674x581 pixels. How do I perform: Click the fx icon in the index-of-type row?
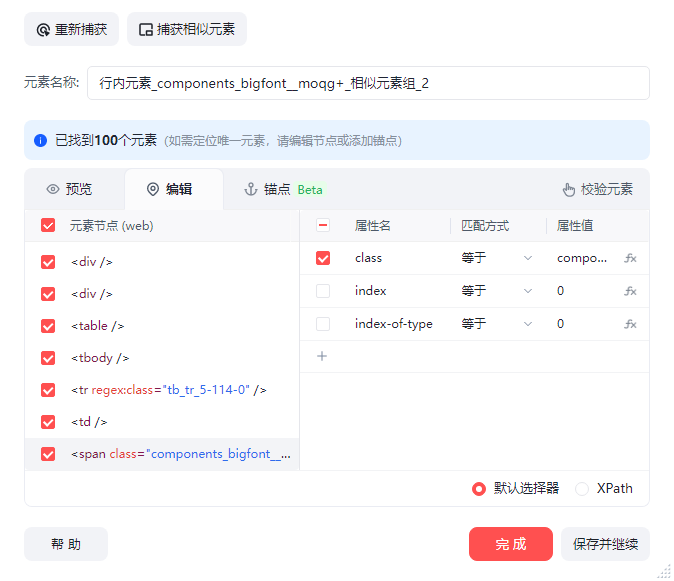[630, 324]
